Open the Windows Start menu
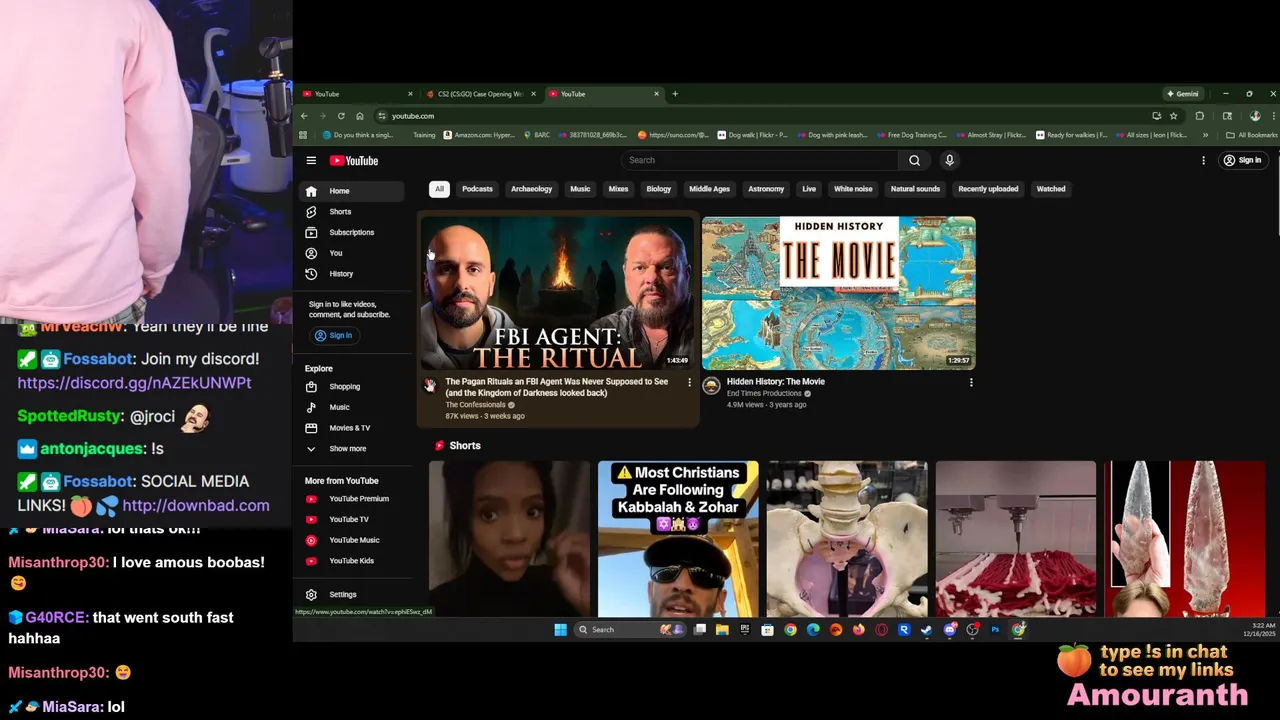 point(560,629)
